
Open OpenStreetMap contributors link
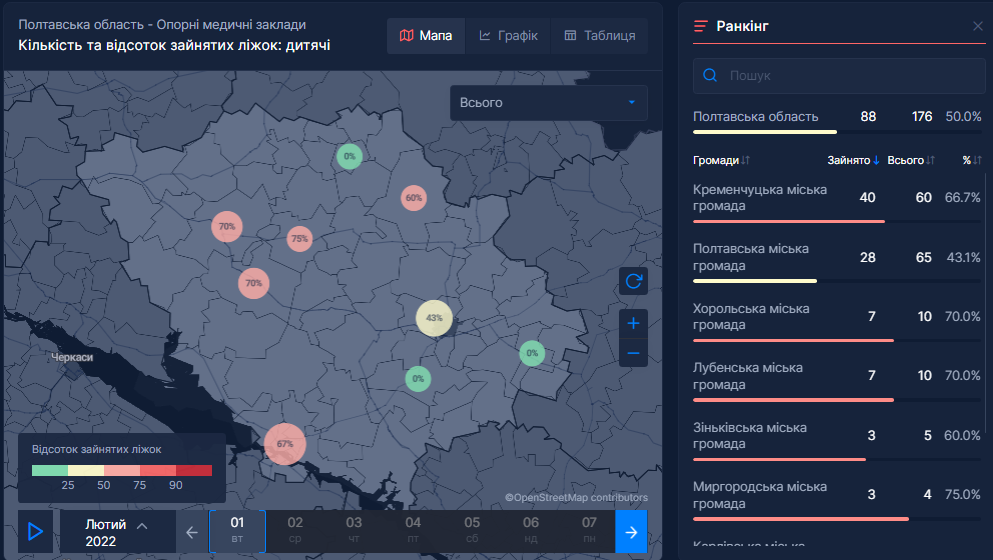[576, 497]
